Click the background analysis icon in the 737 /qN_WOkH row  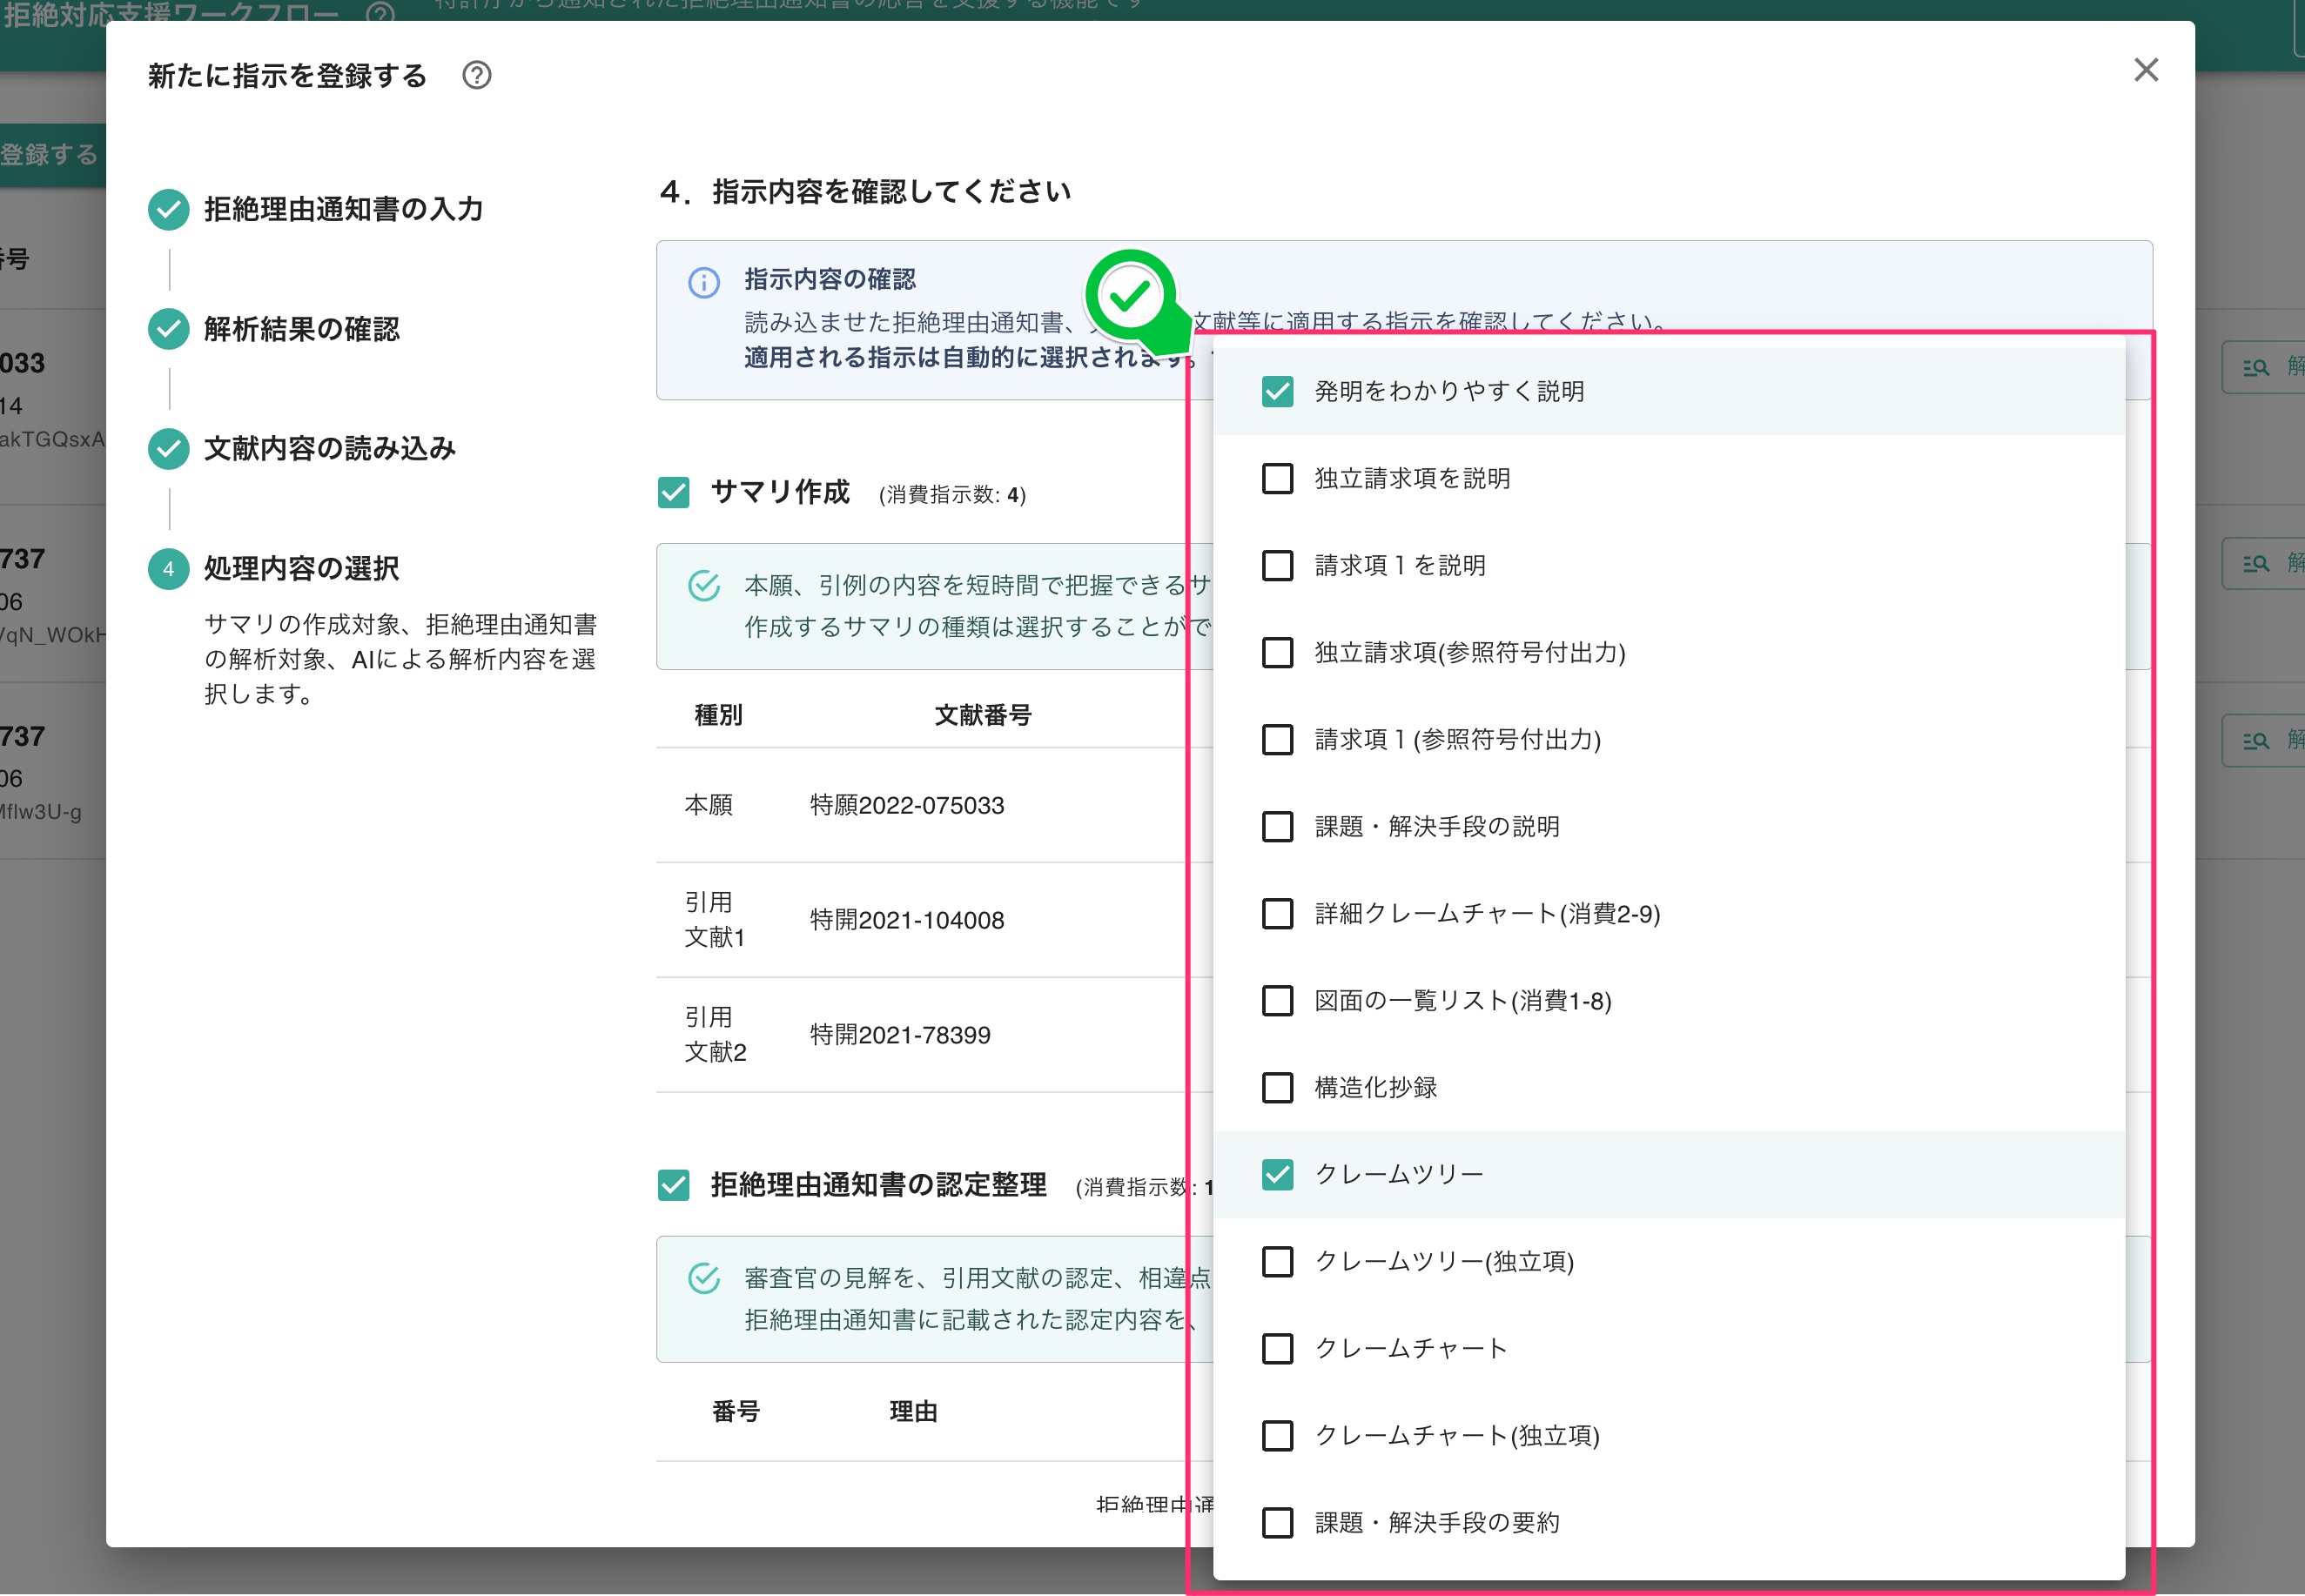2256,563
